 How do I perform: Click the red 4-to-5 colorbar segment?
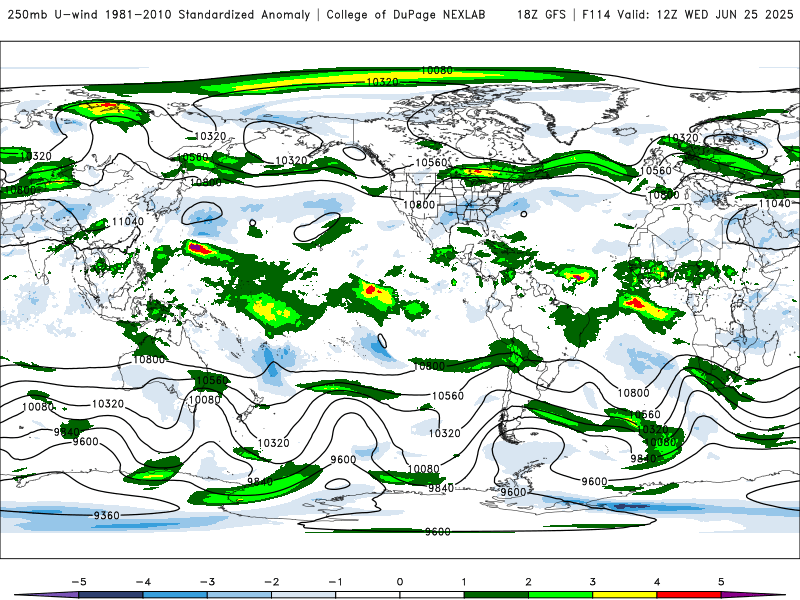[x=688, y=595]
